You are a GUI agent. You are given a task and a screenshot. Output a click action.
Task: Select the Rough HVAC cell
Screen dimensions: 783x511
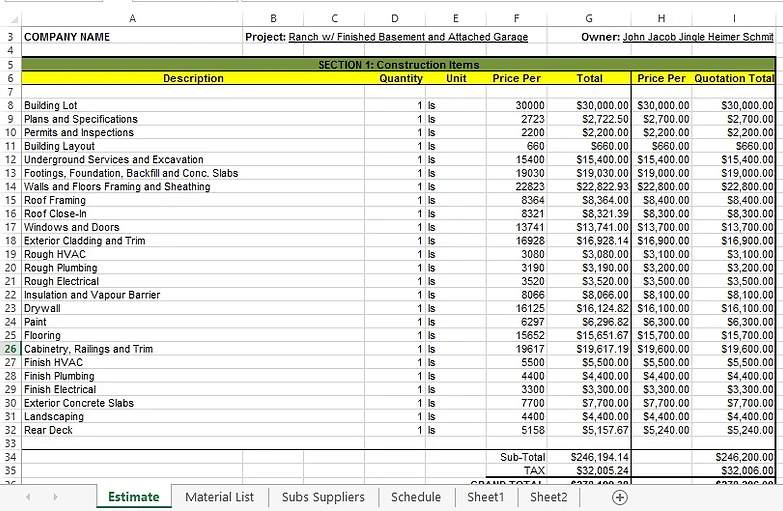click(x=193, y=254)
